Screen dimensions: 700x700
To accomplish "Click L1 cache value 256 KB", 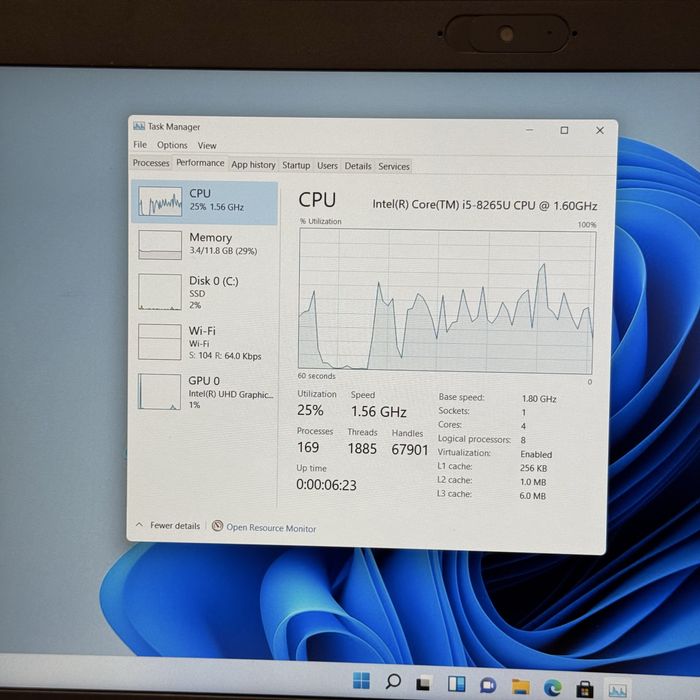I will pyautogui.click(x=533, y=468).
